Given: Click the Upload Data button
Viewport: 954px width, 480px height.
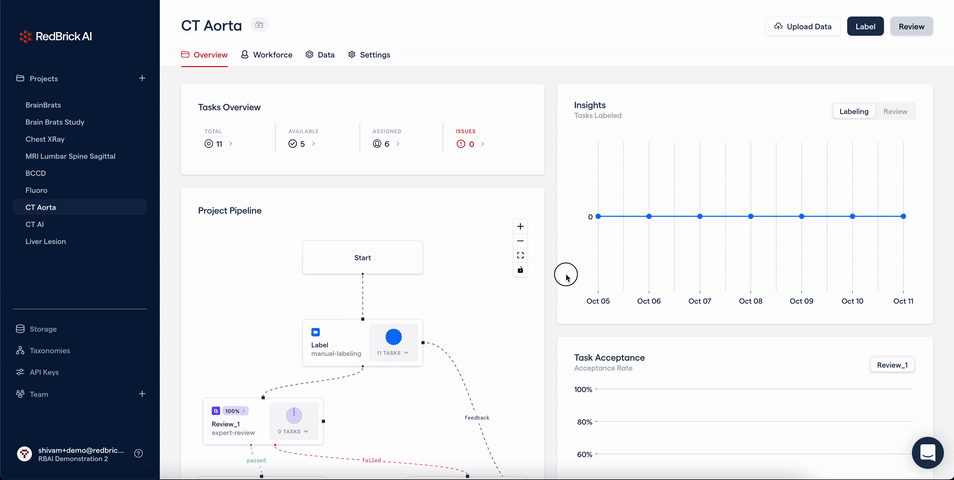Looking at the screenshot, I should point(802,27).
